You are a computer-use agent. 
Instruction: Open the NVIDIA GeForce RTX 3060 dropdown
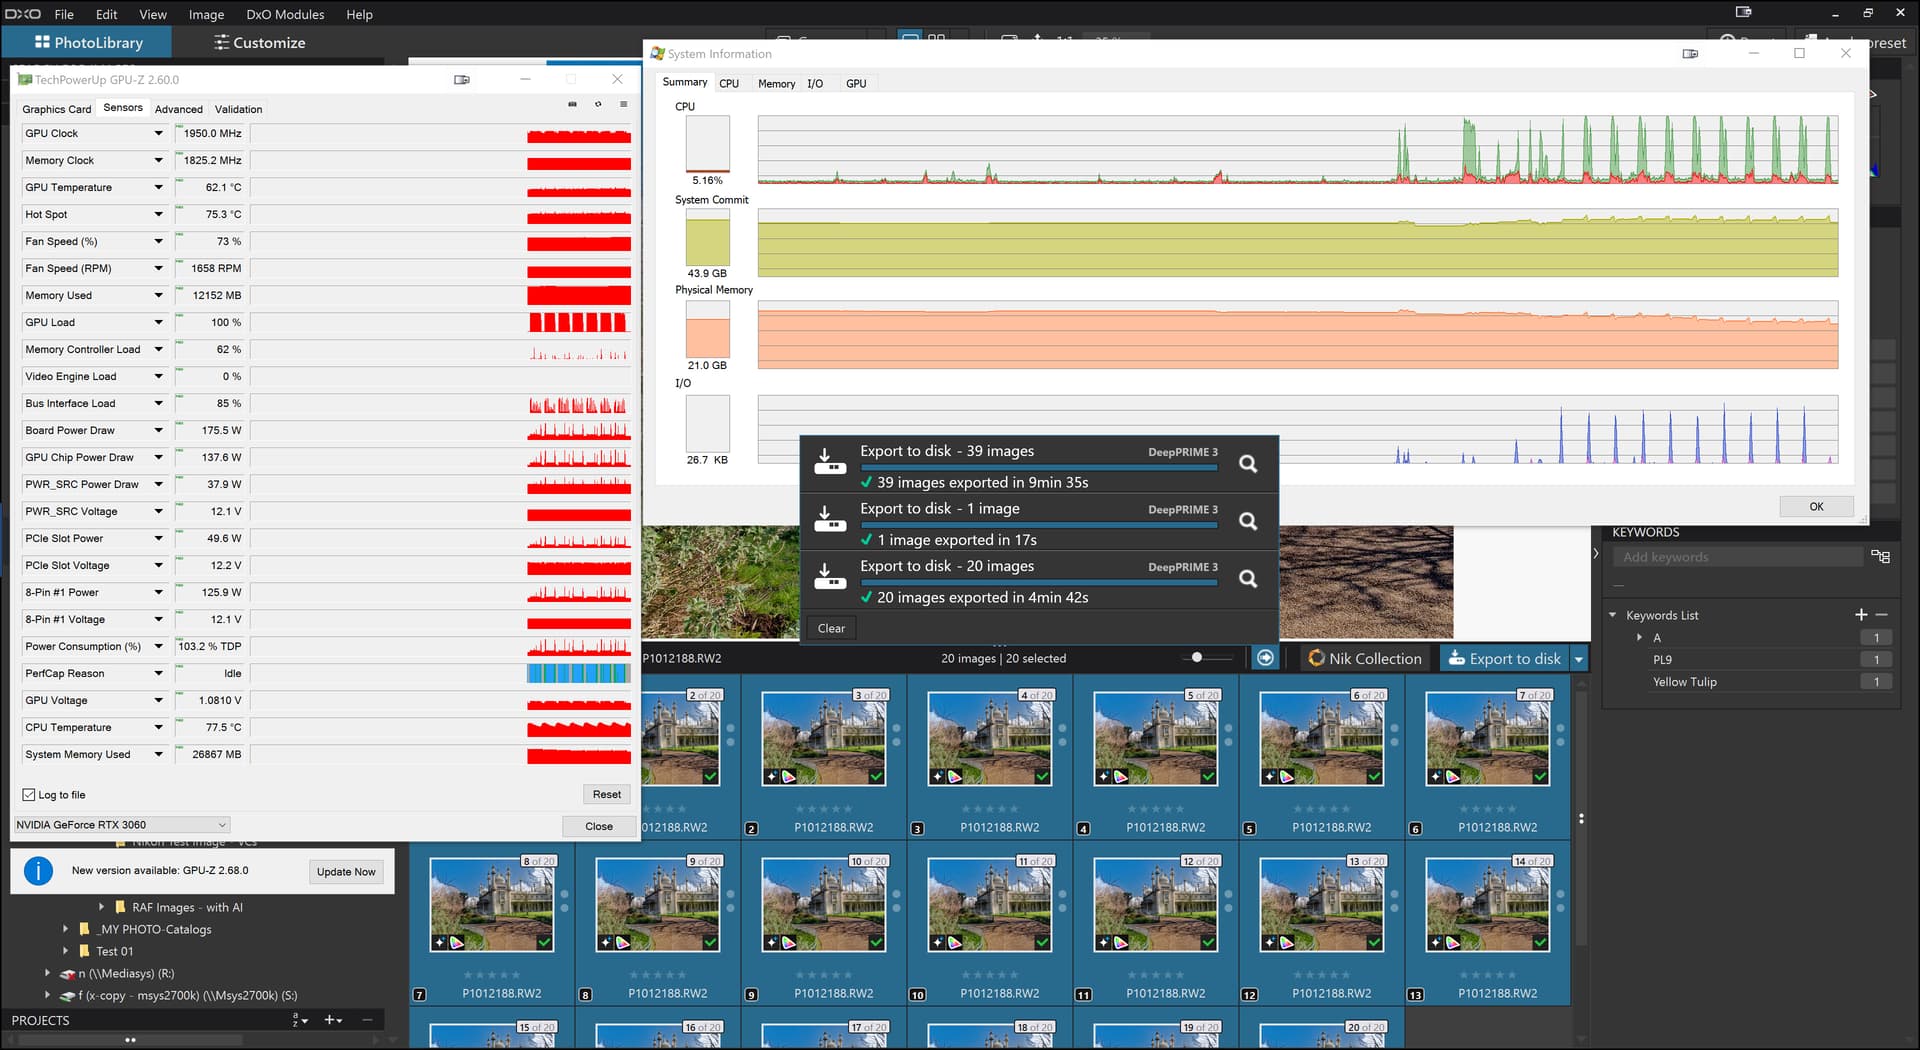pos(122,825)
